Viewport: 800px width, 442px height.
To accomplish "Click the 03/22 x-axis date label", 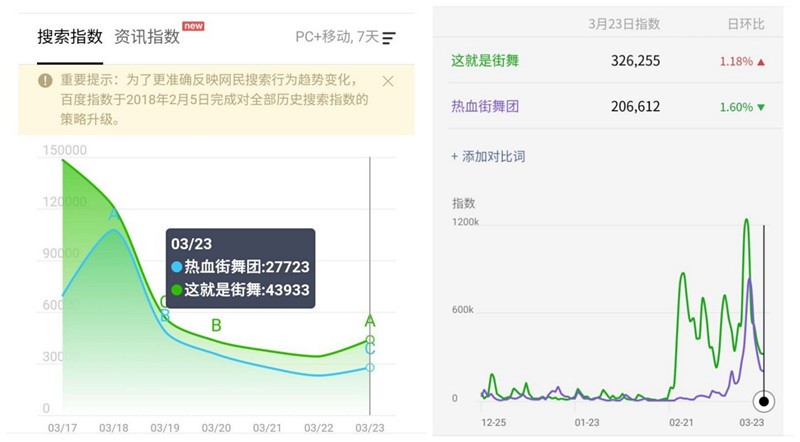I will pos(318,428).
